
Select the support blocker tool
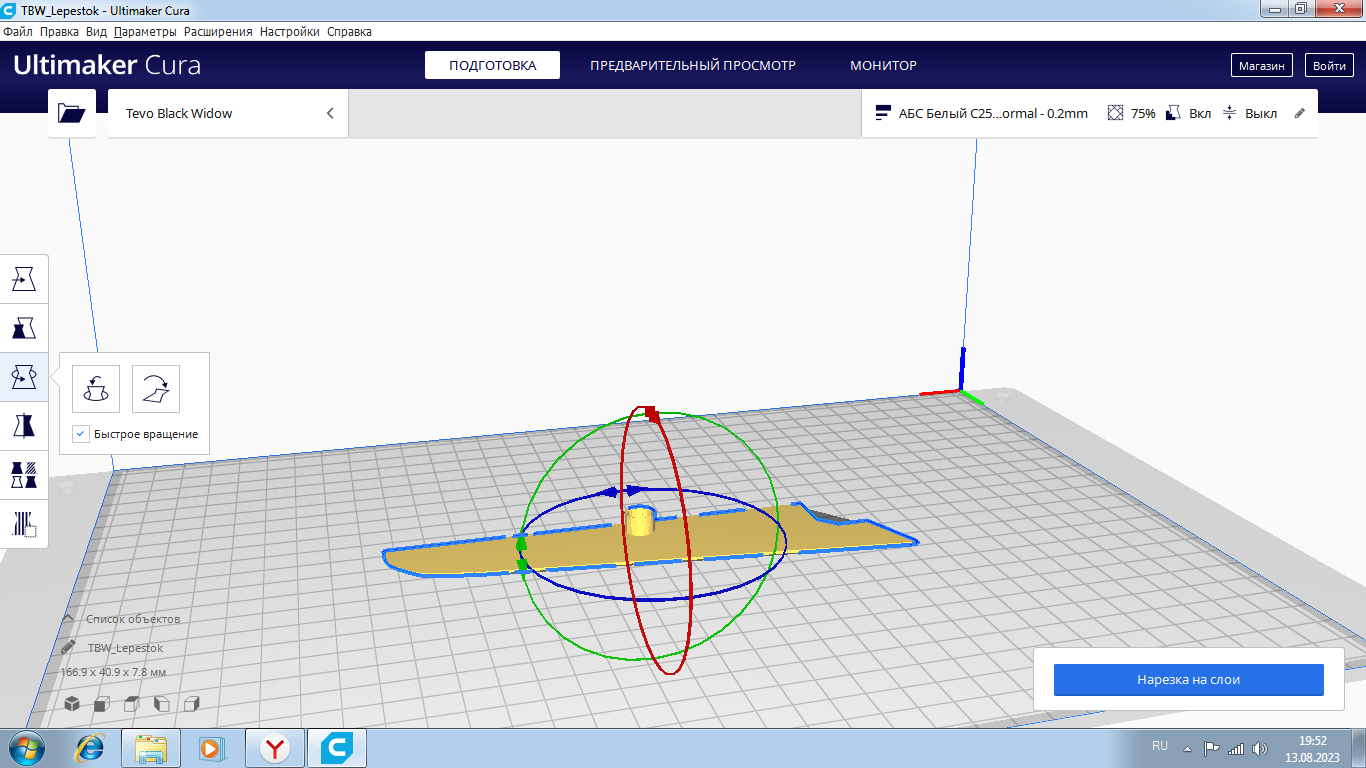[x=24, y=524]
